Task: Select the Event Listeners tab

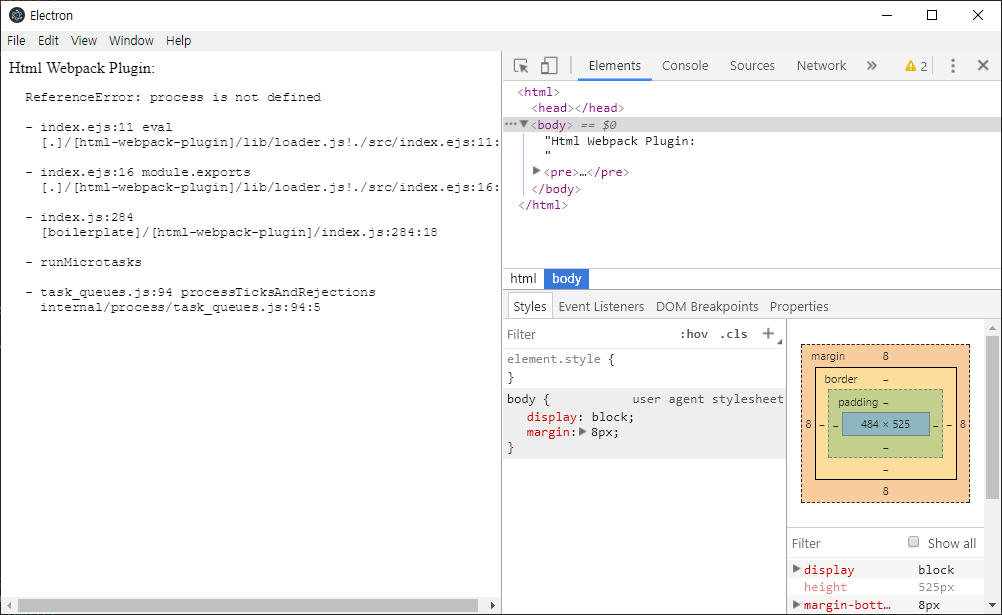Action: pos(601,306)
